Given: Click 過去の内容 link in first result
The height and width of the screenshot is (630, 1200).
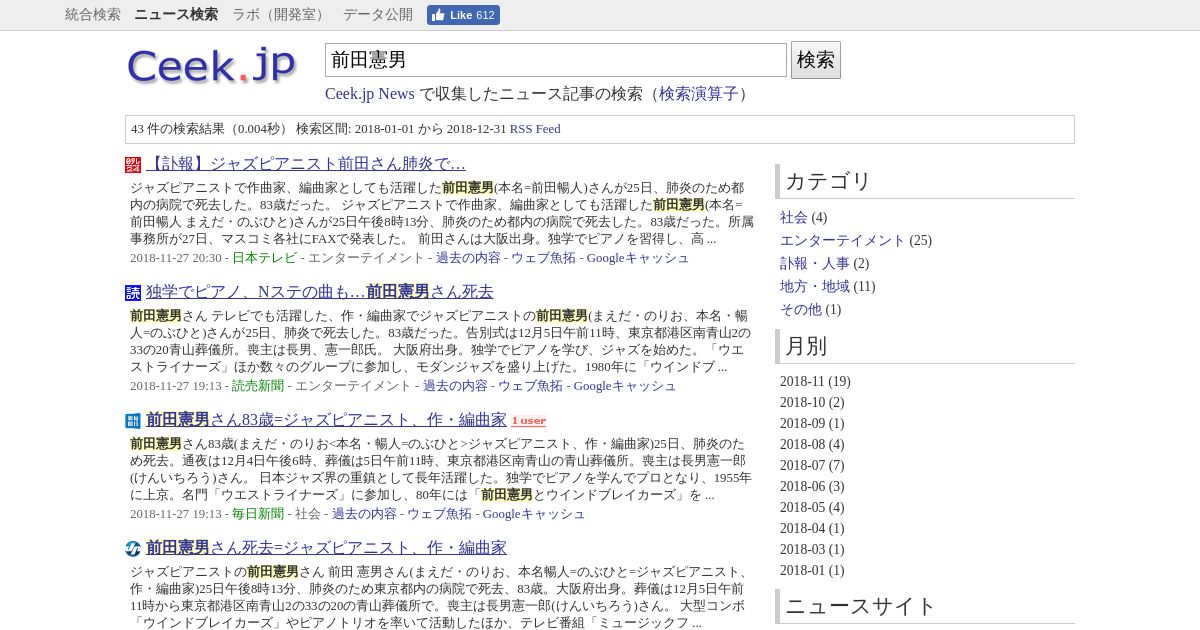Looking at the screenshot, I should (468, 258).
